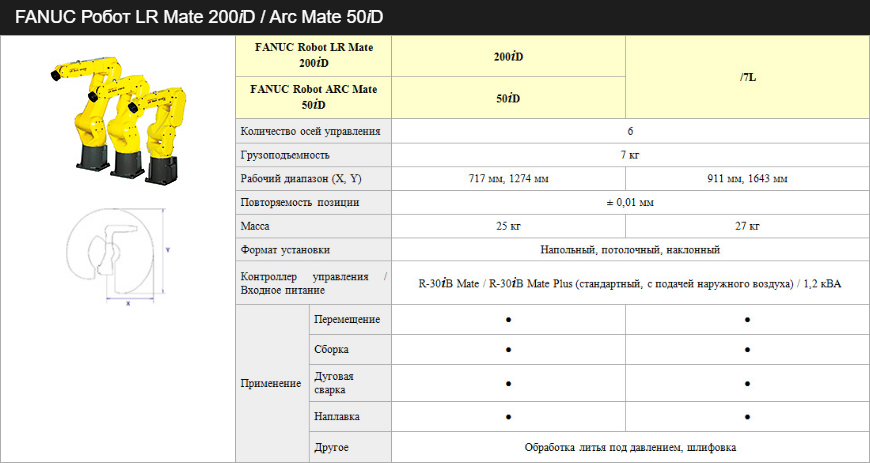Click the 717 мм, 1274 мм range value
This screenshot has height=463, width=870.
[x=508, y=179]
